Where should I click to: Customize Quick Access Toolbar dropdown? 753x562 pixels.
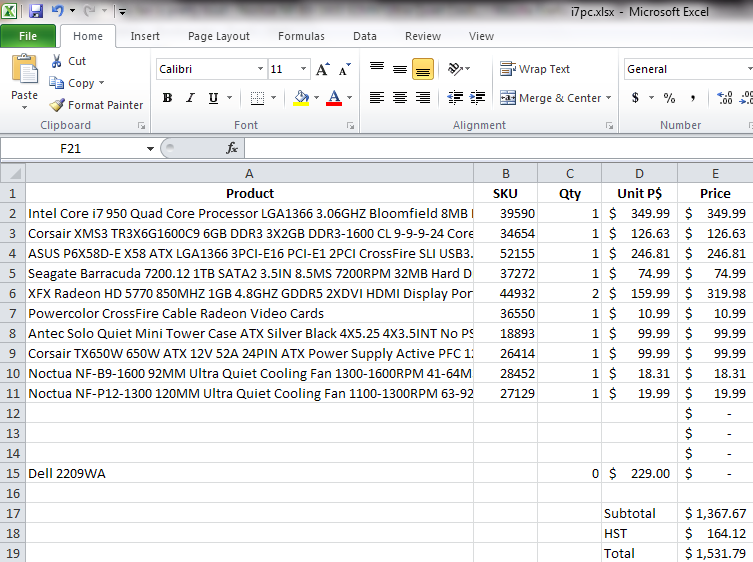(x=122, y=12)
